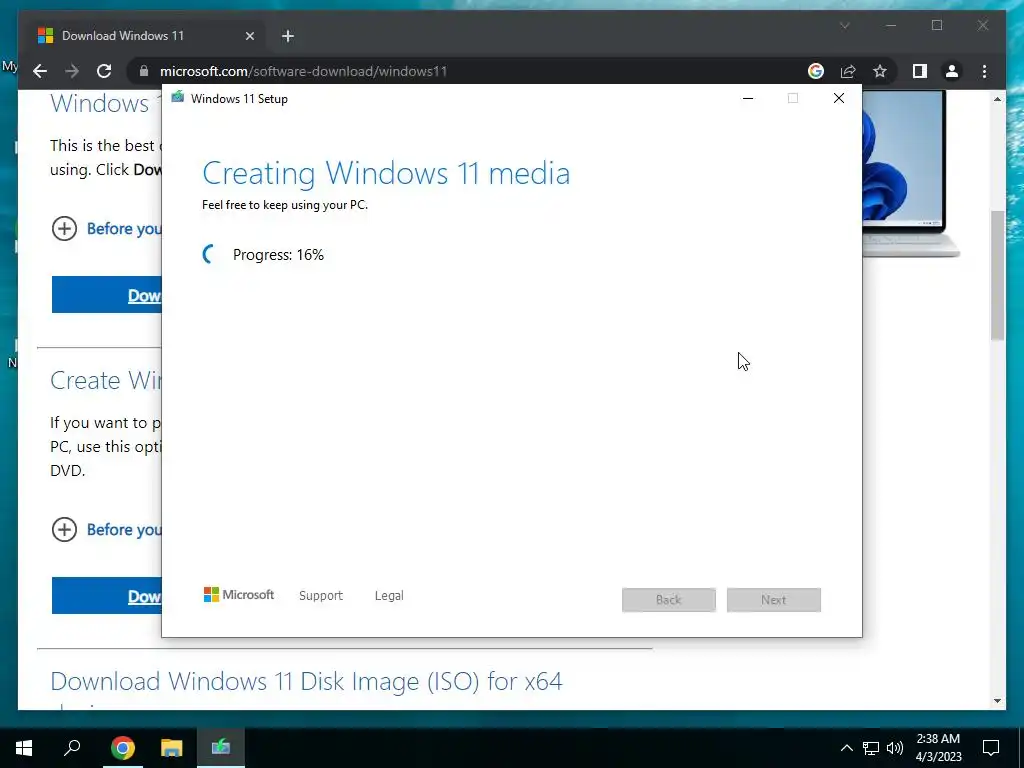Click lower blue Download button on webpage
Image resolution: width=1024 pixels, height=768 pixels.
tap(107, 596)
